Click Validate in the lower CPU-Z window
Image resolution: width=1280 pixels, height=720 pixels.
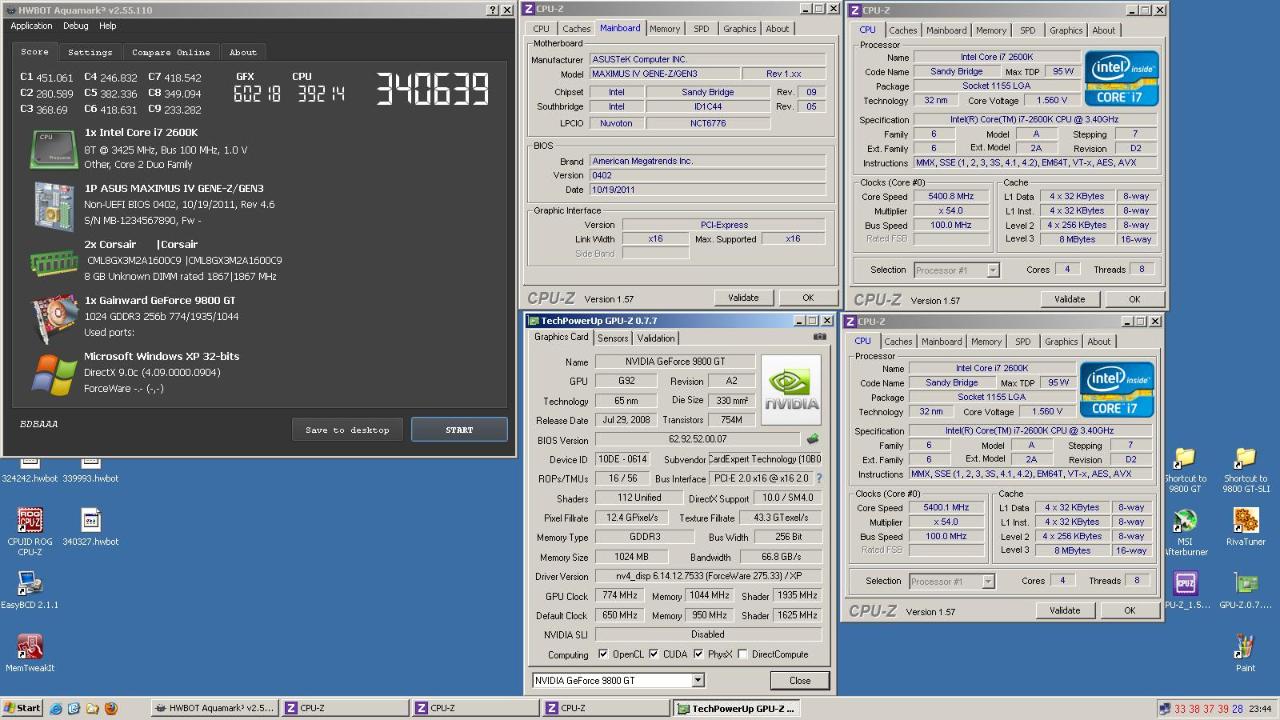[1064, 610]
